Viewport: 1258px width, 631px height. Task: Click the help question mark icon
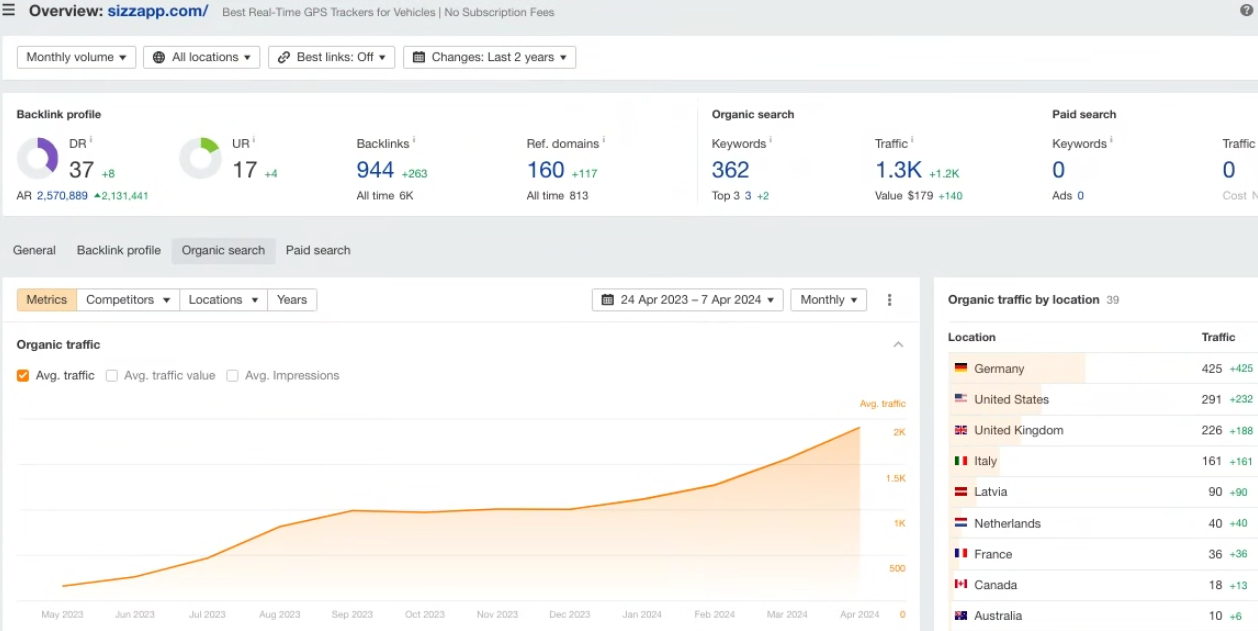[x=1246, y=10]
